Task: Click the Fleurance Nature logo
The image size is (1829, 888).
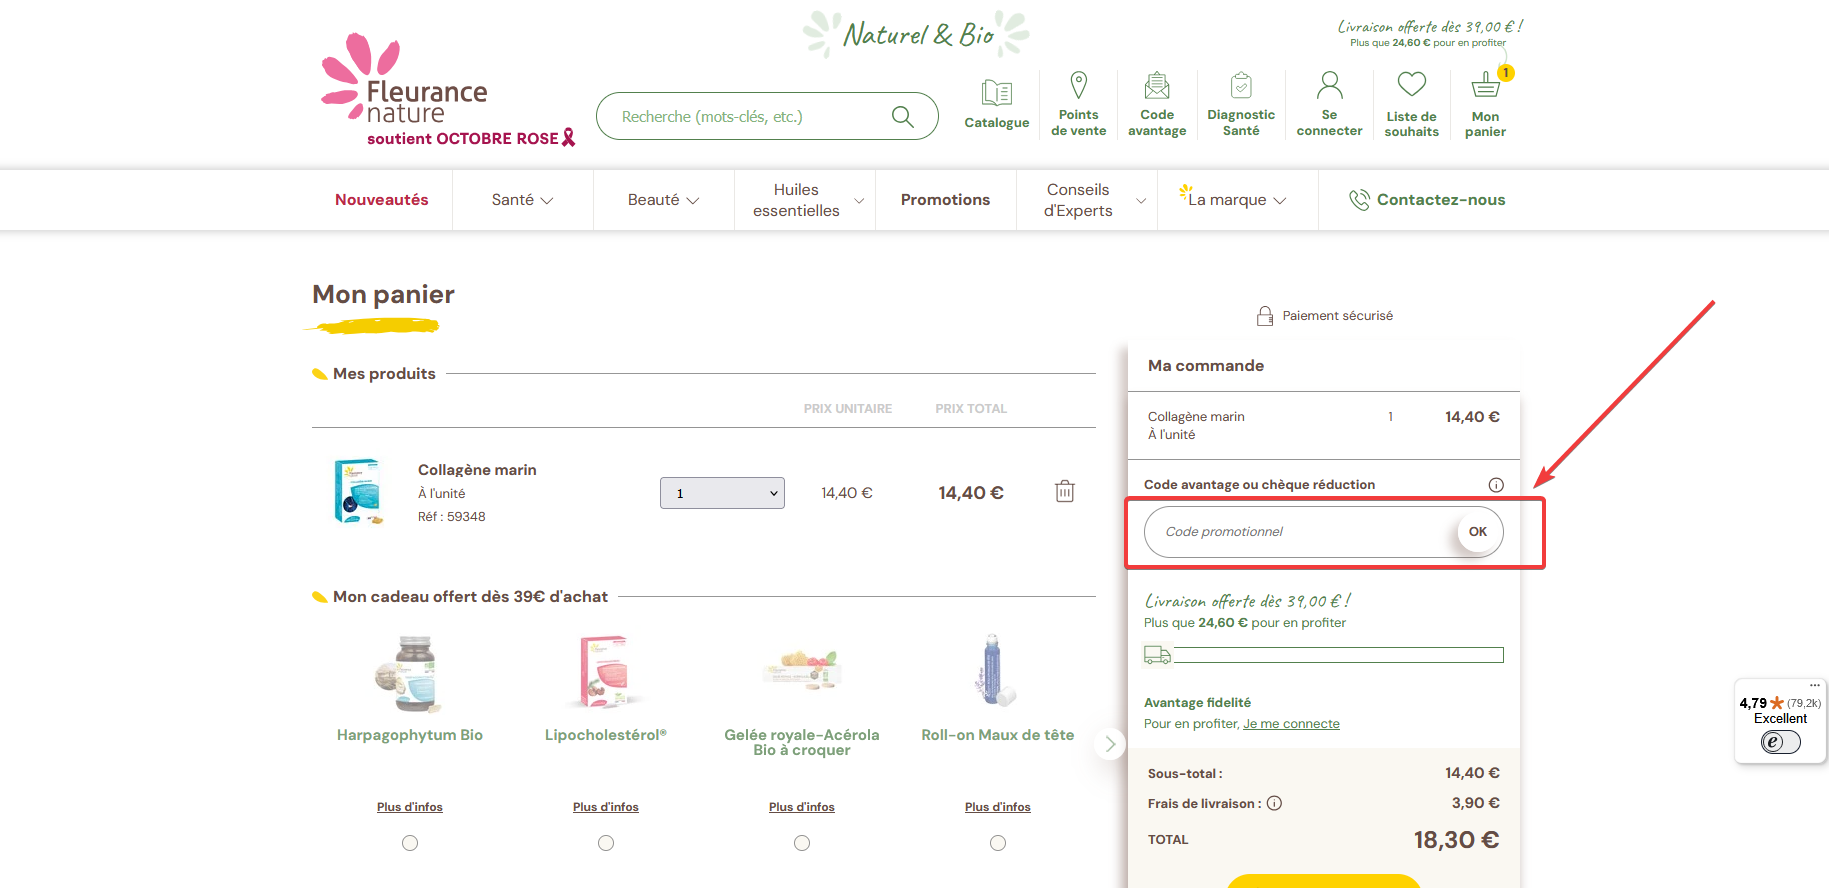Action: [x=448, y=90]
